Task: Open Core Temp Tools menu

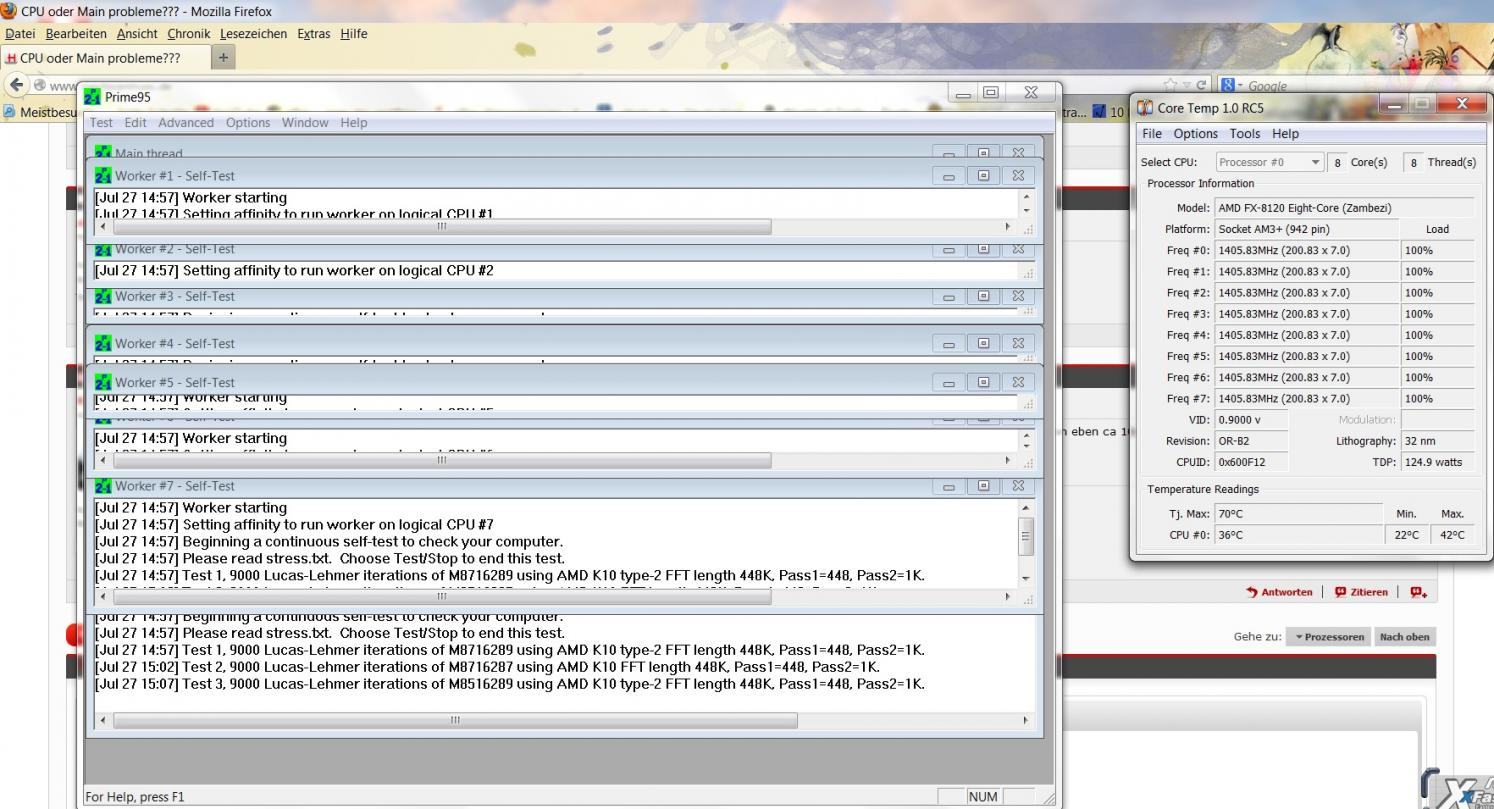Action: 1245,133
